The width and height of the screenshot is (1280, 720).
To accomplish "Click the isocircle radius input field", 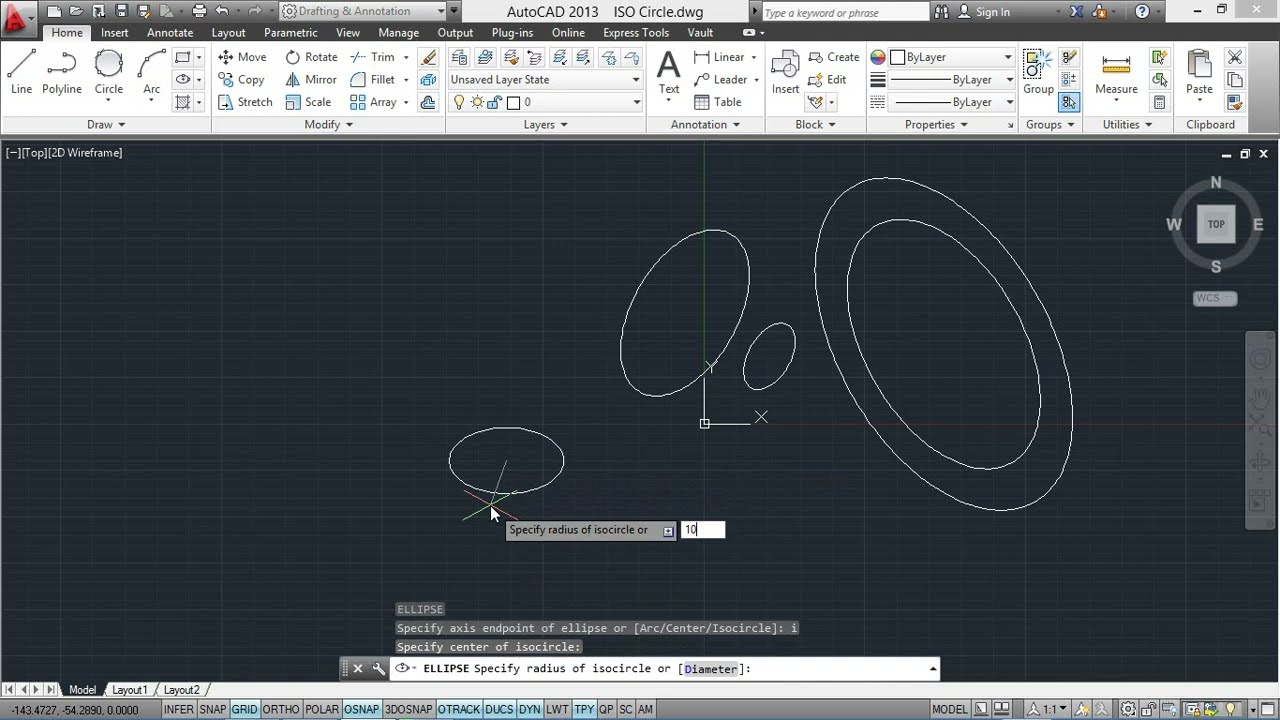I will point(703,530).
